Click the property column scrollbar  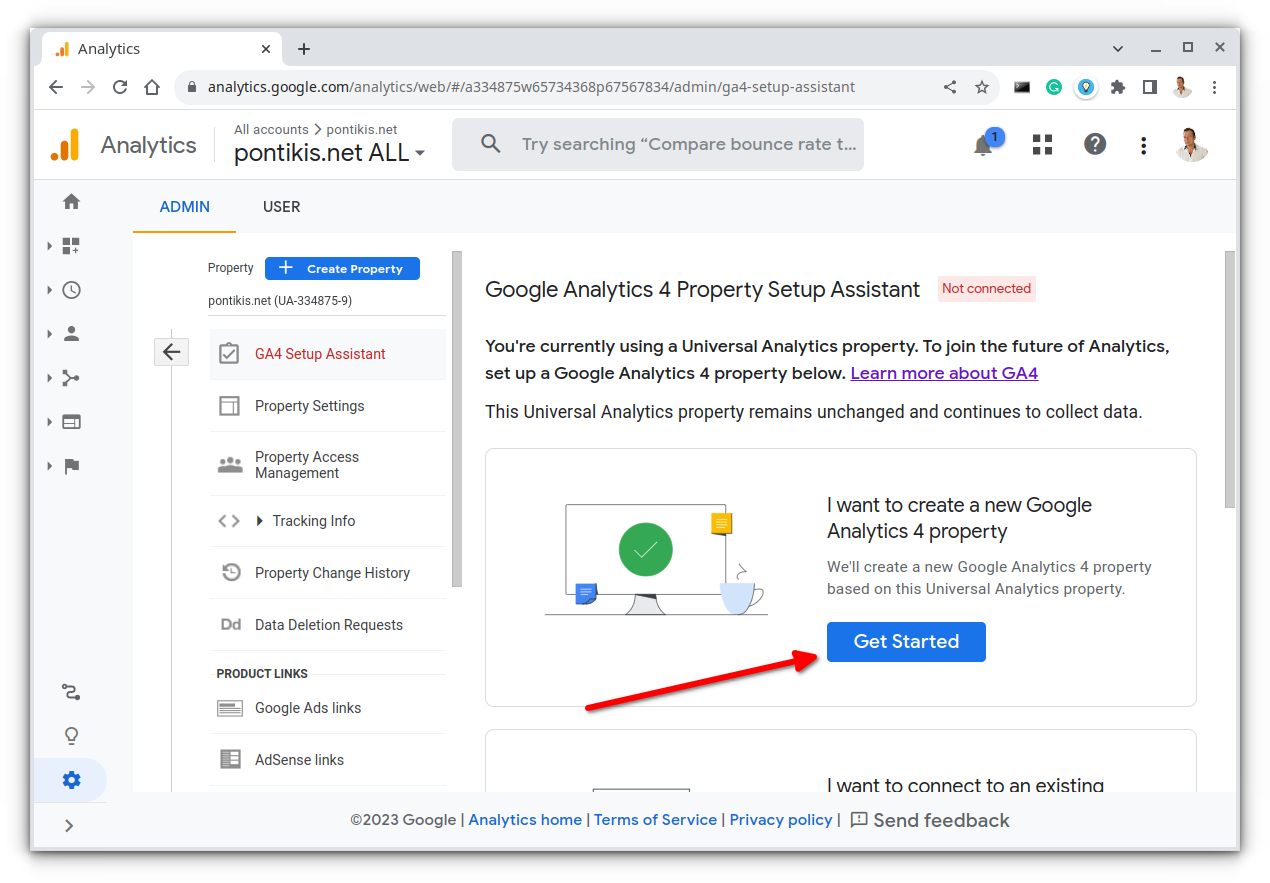coord(457,418)
